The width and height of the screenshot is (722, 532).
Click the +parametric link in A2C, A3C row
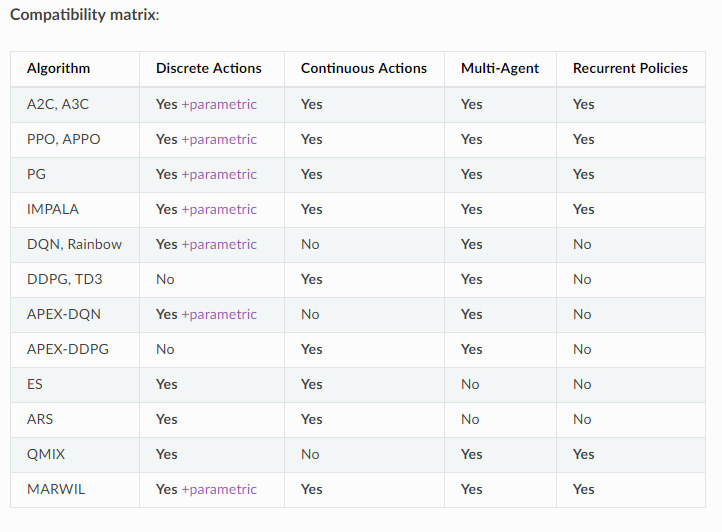(219, 104)
